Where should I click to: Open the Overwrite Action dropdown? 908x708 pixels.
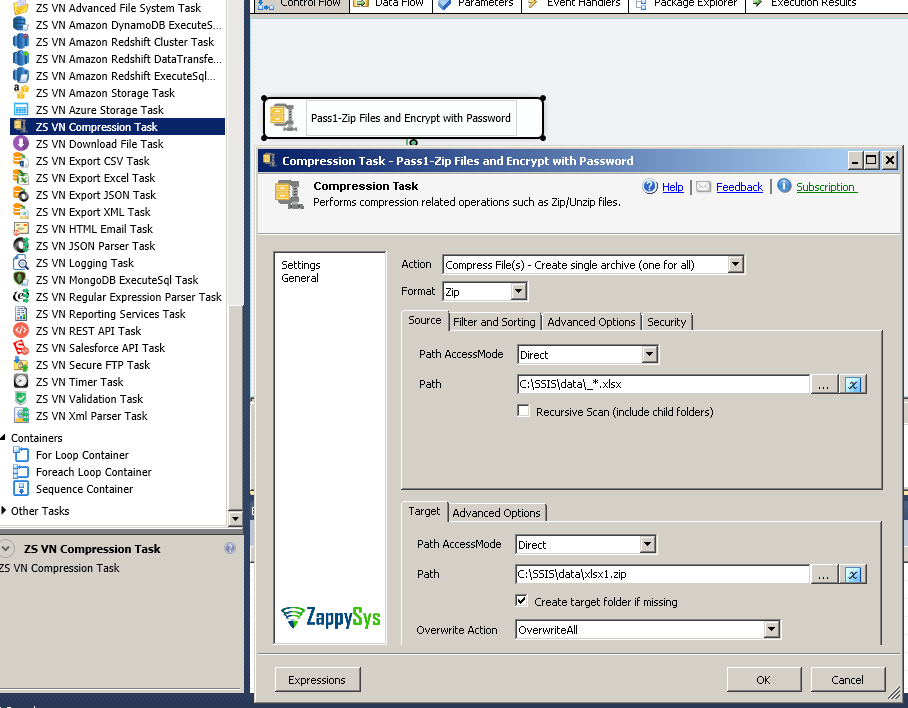tap(771, 629)
